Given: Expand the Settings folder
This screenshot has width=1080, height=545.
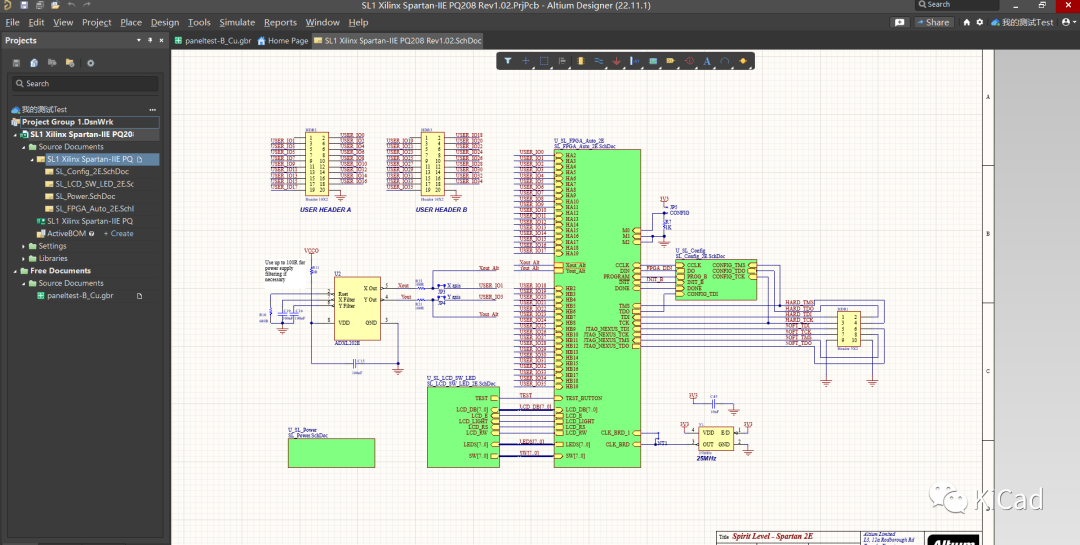Looking at the screenshot, I should click(23, 247).
